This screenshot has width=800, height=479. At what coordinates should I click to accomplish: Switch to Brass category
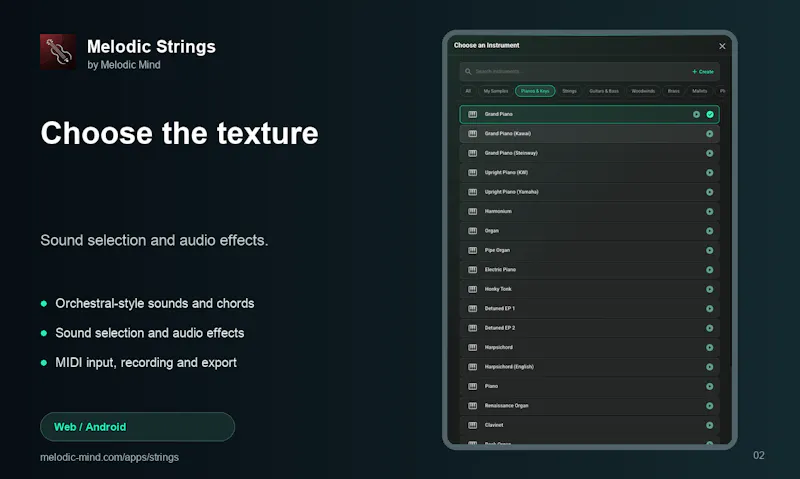[x=673, y=91]
